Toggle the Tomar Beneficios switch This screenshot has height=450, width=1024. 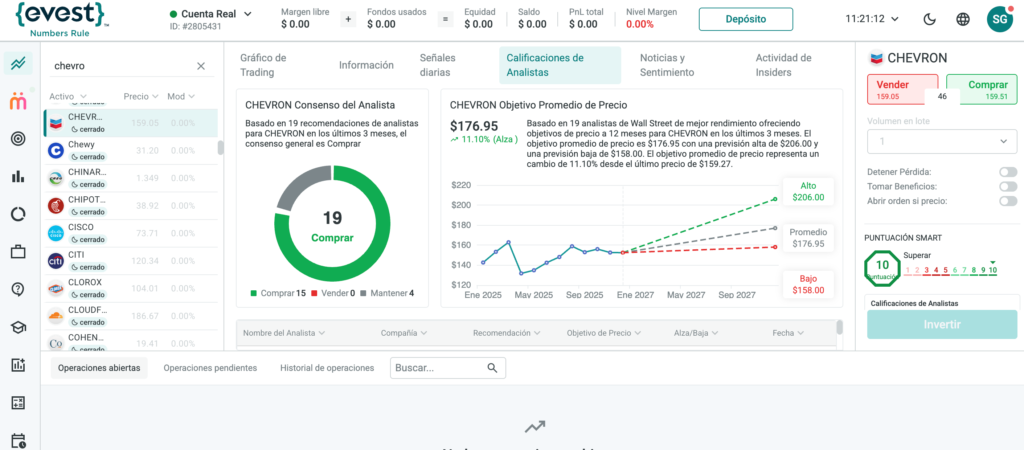(x=1008, y=187)
